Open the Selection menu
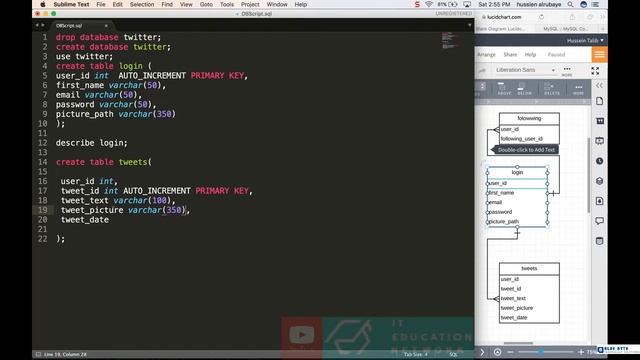640x360 pixels. (142, 4)
